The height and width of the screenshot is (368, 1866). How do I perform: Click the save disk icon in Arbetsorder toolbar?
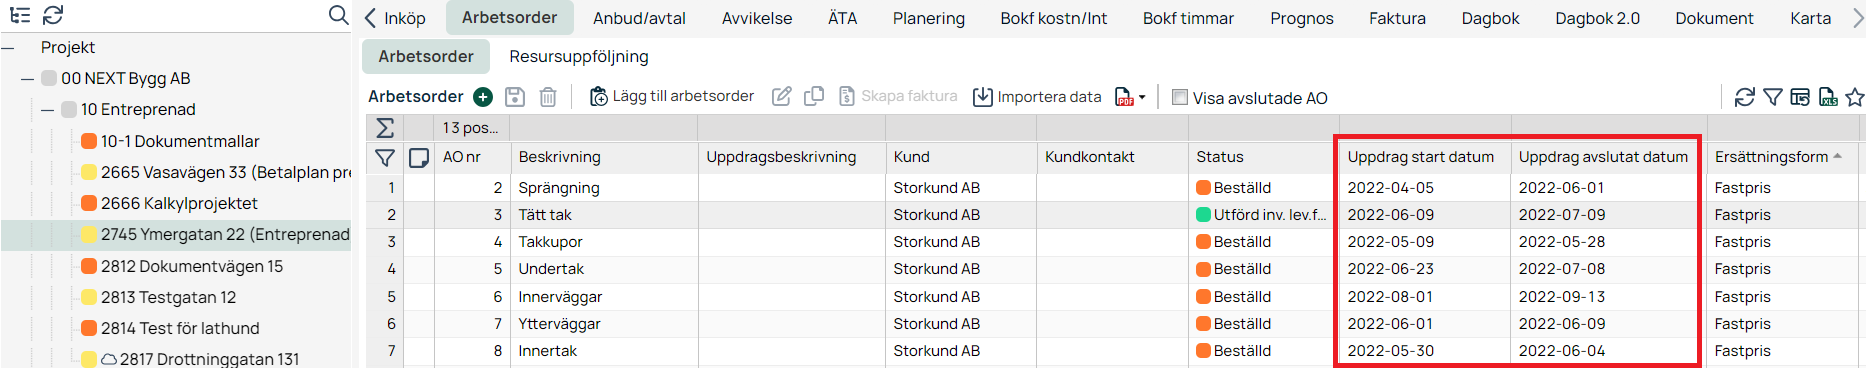(x=515, y=97)
